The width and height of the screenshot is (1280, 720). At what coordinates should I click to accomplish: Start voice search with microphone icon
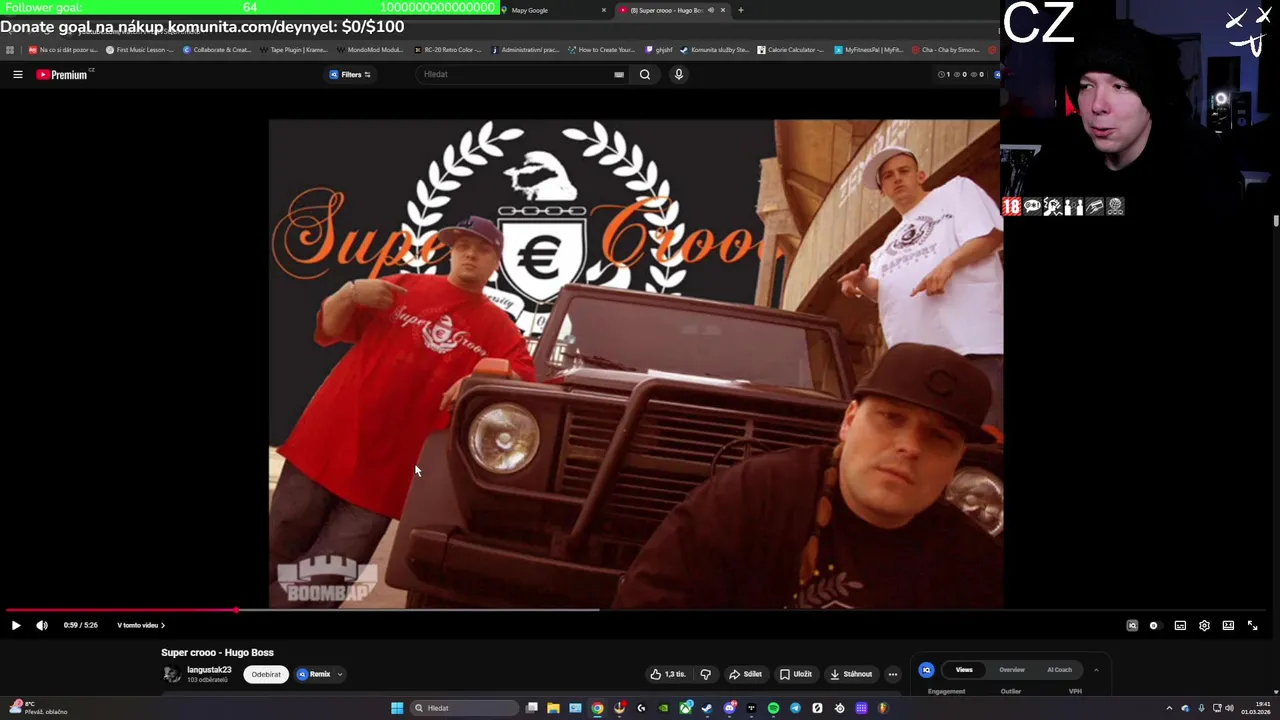(x=678, y=74)
